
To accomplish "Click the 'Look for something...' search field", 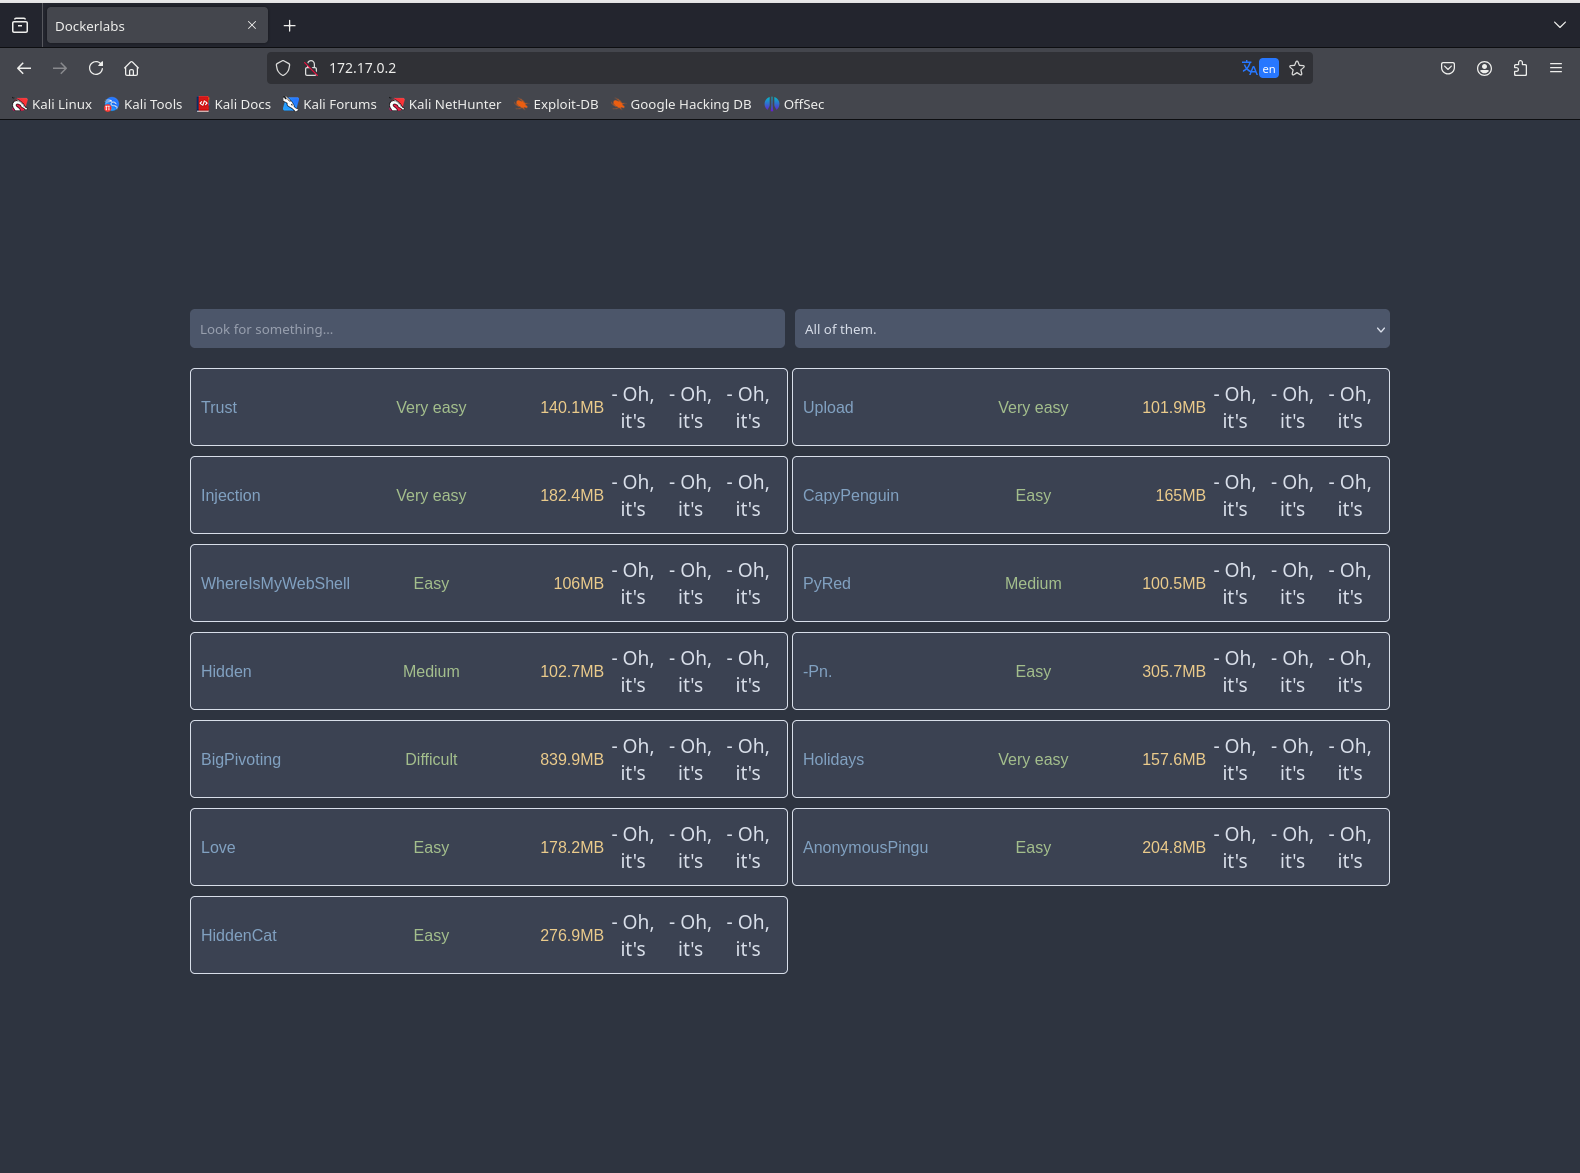I will coord(487,329).
